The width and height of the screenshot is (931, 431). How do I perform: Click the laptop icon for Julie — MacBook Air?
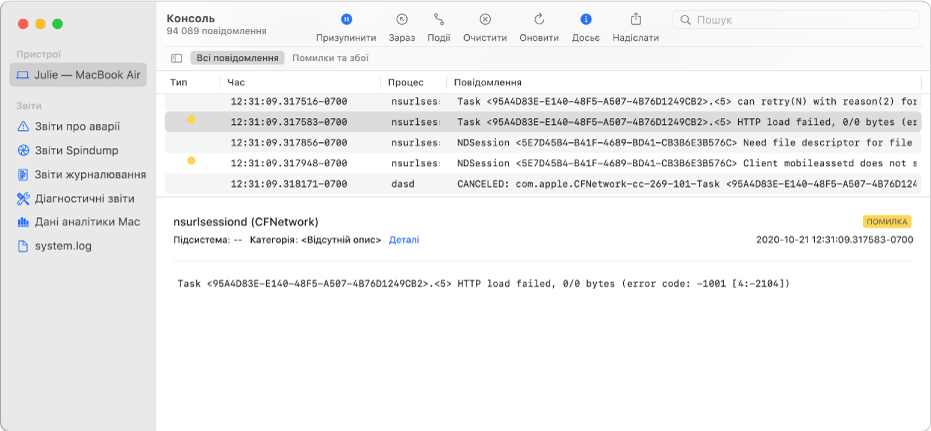tap(23, 75)
